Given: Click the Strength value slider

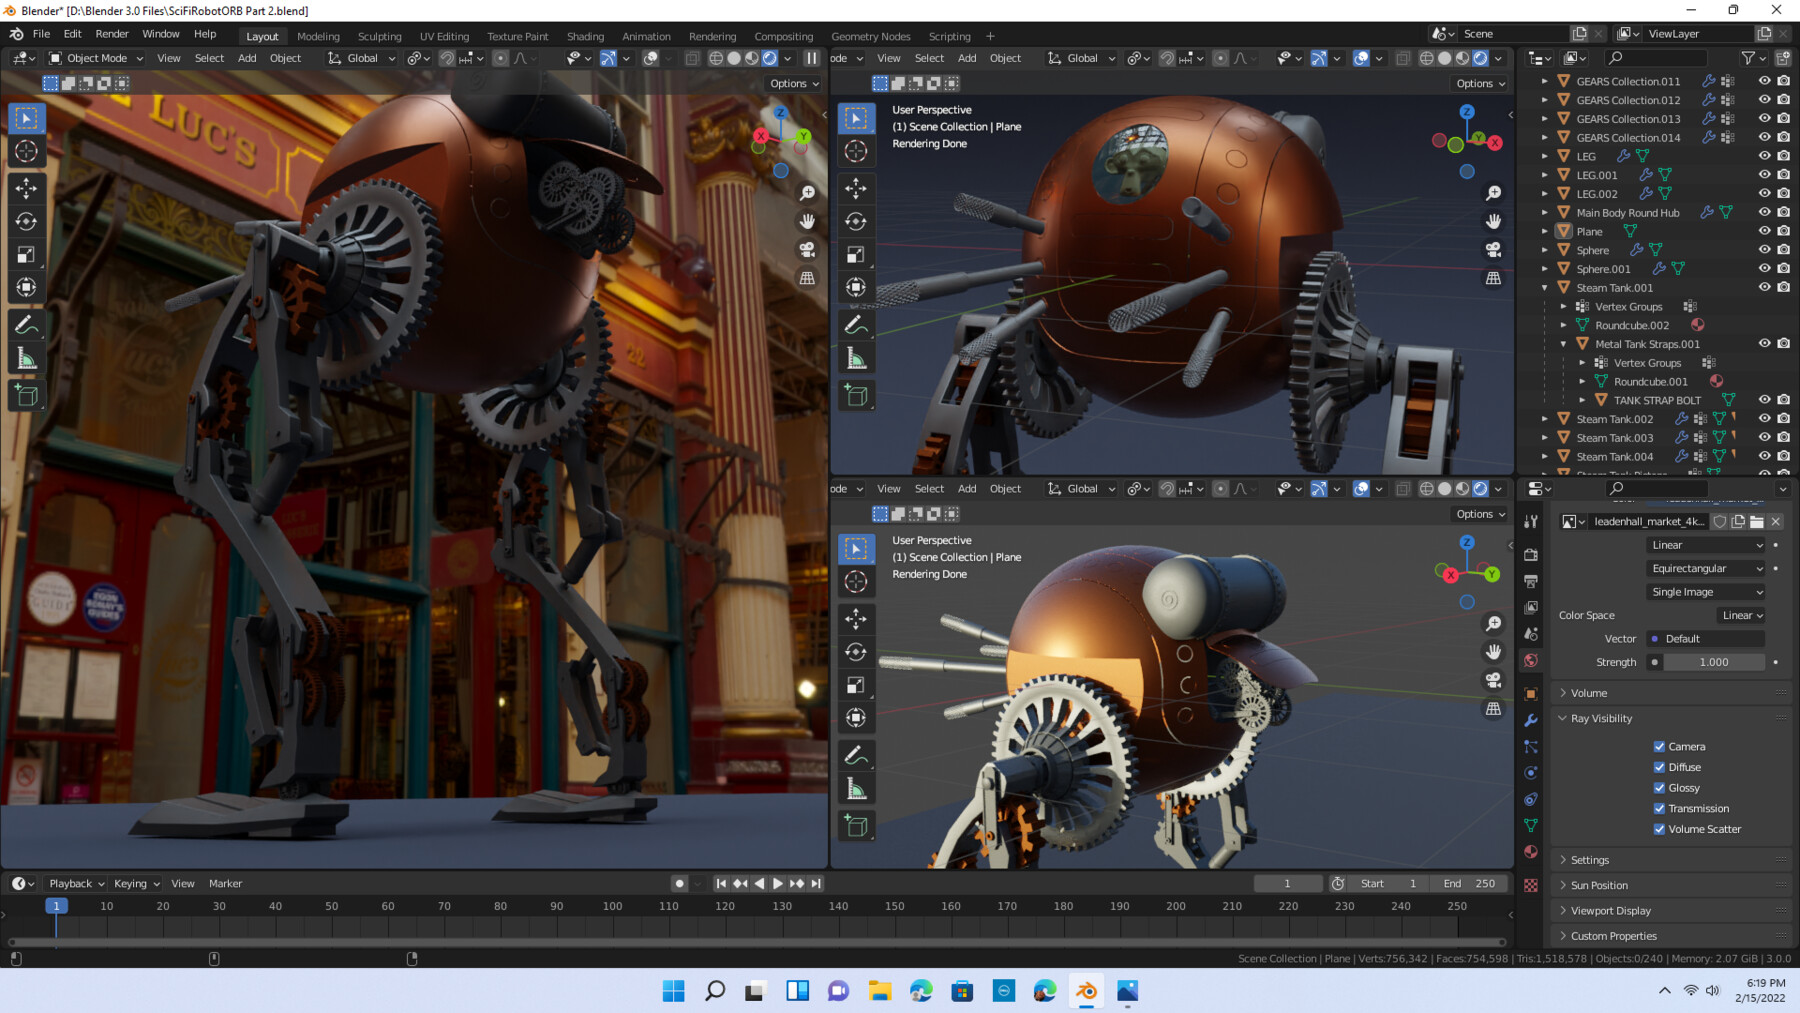Looking at the screenshot, I should pyautogui.click(x=1713, y=662).
